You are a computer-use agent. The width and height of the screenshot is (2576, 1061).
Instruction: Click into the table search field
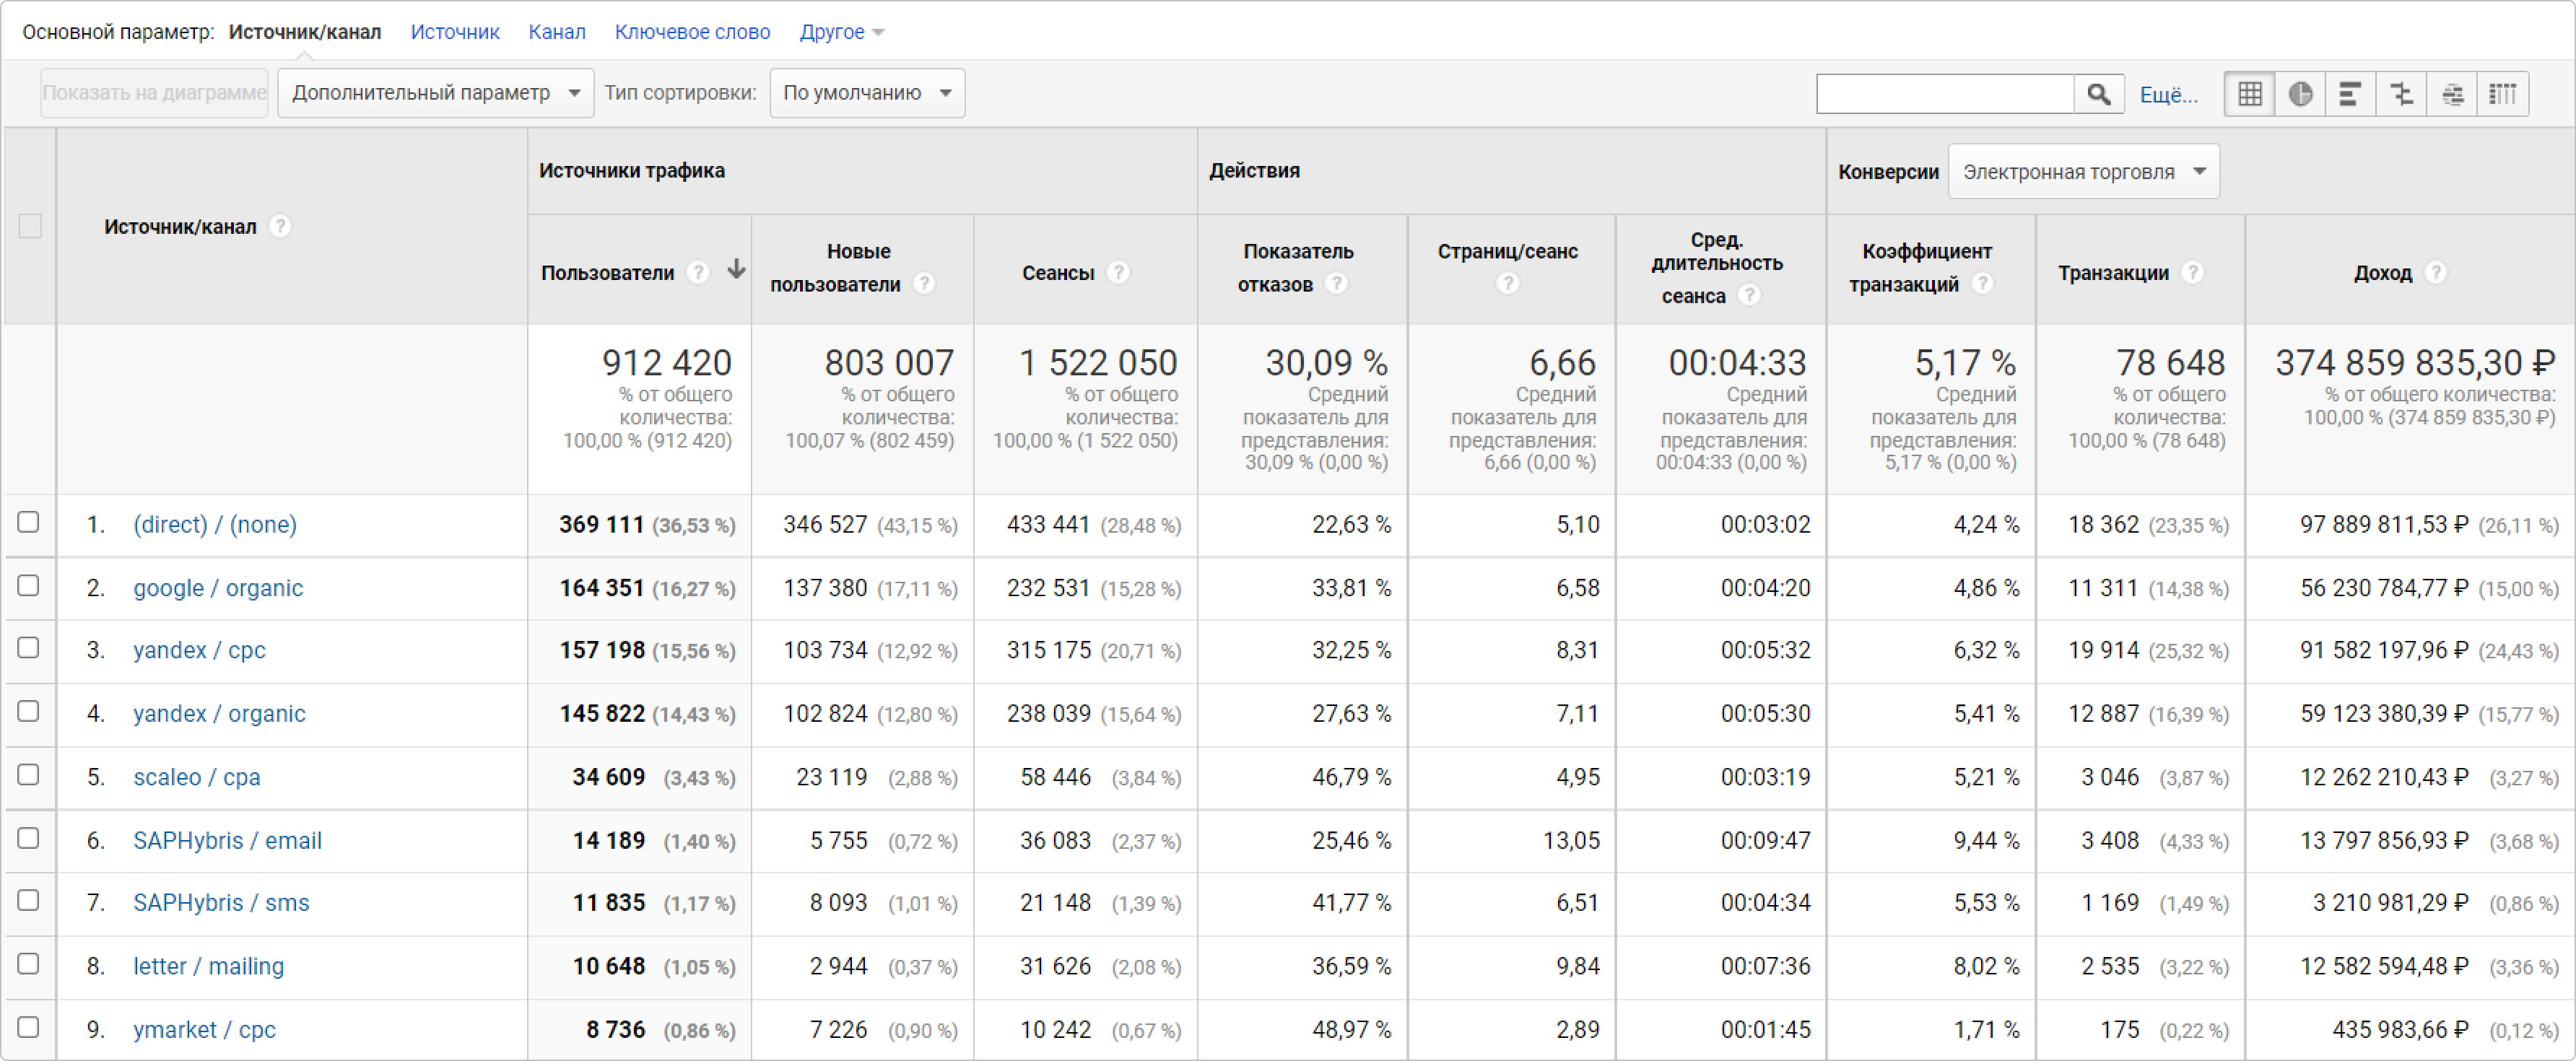pyautogui.click(x=1944, y=94)
